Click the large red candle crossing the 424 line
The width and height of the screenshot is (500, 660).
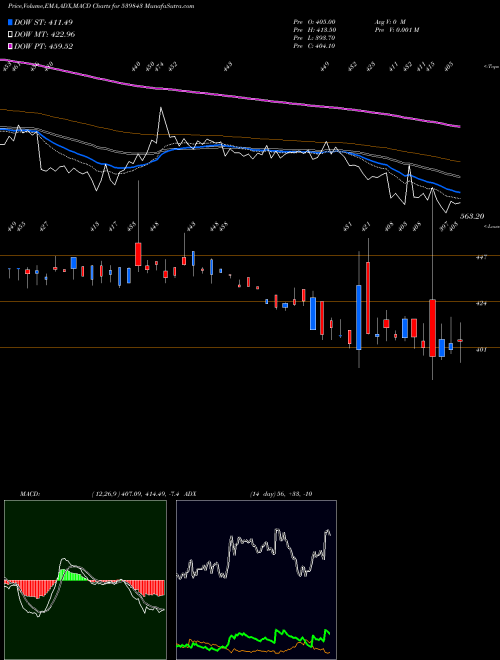432,328
